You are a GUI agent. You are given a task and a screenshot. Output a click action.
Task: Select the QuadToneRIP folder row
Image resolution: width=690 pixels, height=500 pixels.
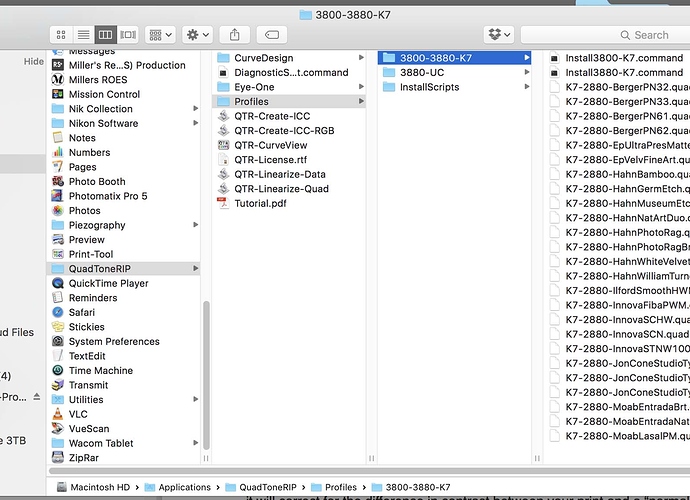(123, 268)
